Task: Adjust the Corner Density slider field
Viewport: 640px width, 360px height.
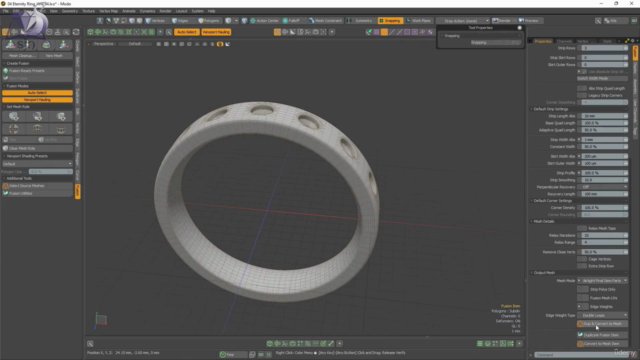Action: (604, 208)
